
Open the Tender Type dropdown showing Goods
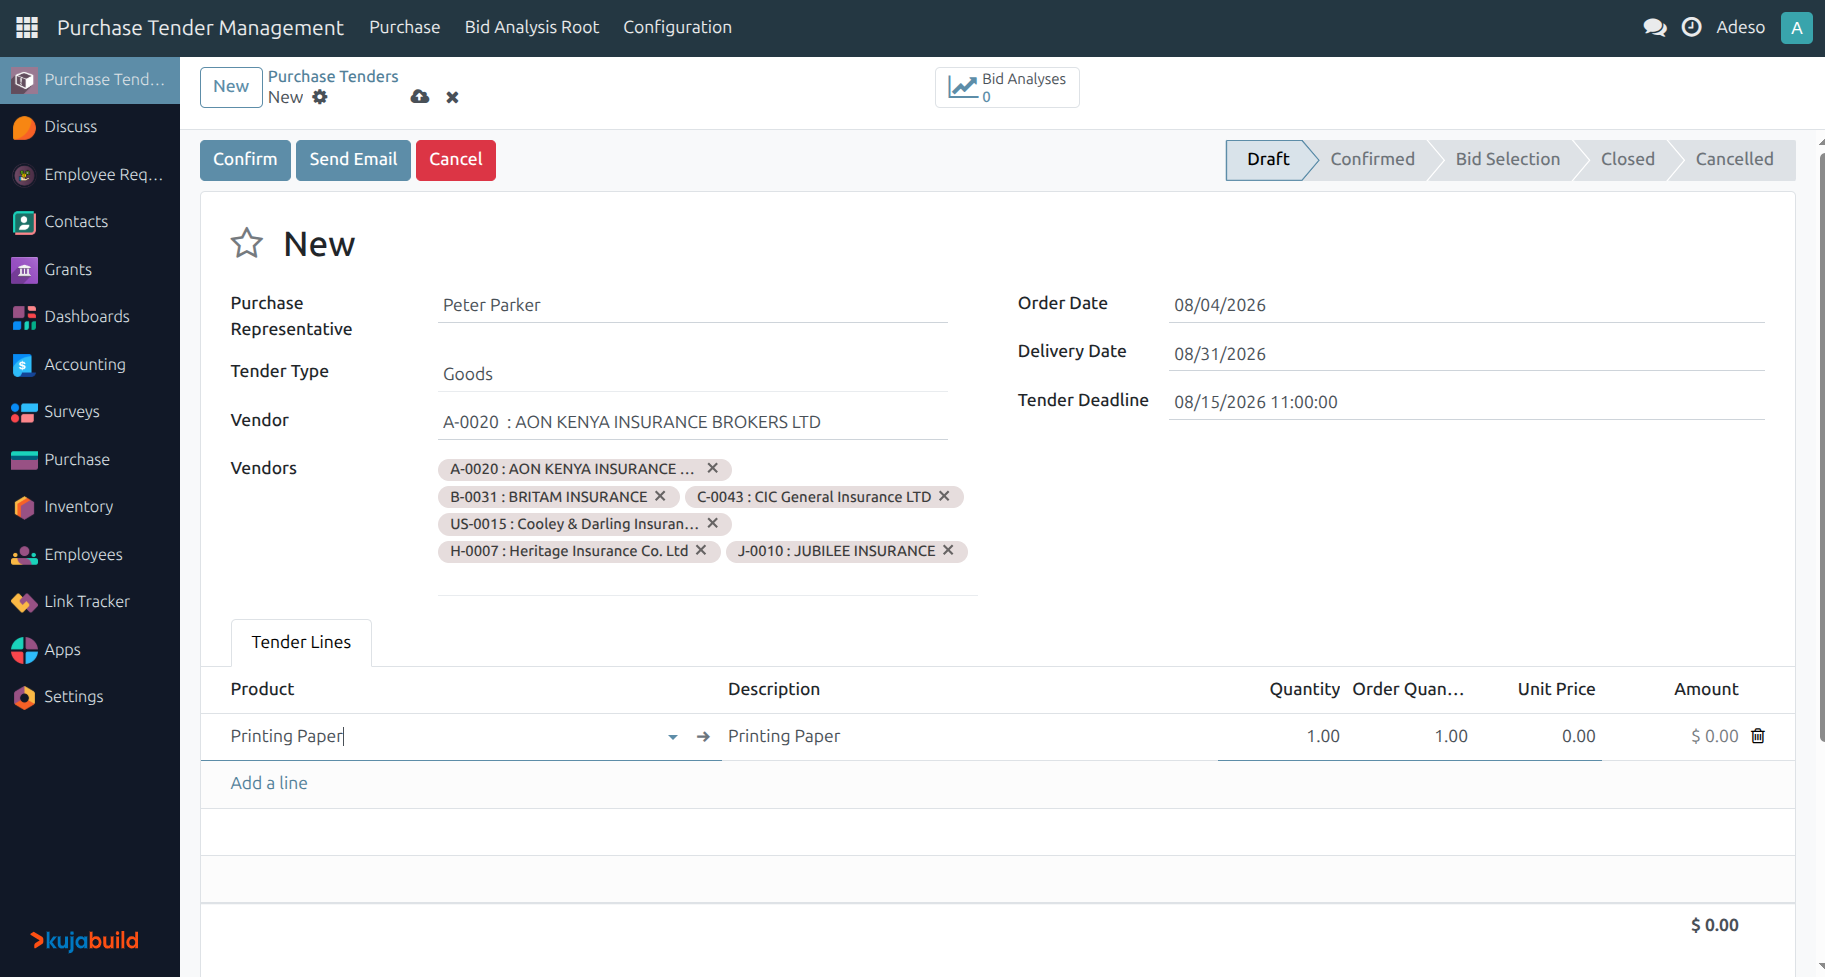coord(692,374)
